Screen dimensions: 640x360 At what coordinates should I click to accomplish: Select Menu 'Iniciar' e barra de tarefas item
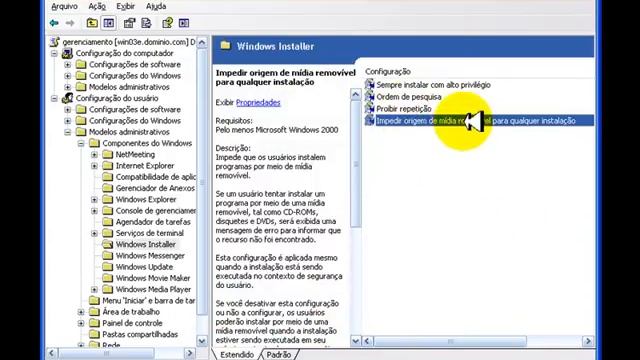click(149, 300)
